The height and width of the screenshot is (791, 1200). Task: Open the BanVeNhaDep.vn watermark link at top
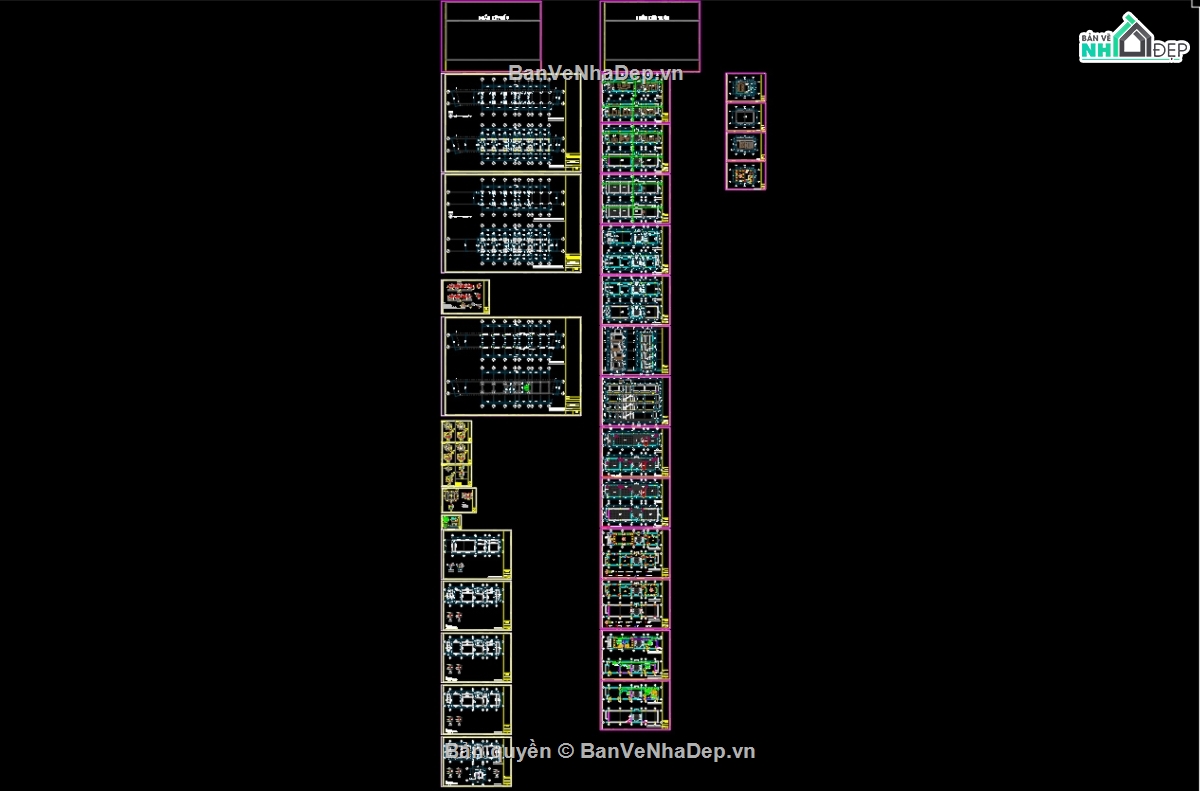(596, 72)
